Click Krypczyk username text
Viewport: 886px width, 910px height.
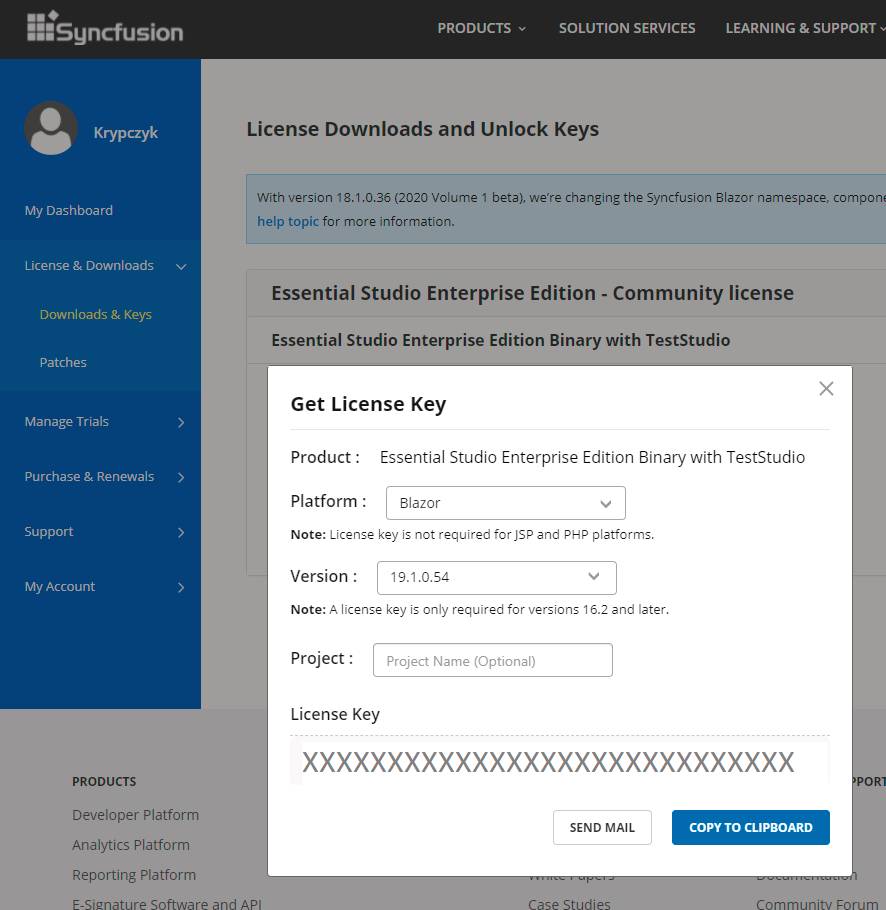pyautogui.click(x=125, y=132)
